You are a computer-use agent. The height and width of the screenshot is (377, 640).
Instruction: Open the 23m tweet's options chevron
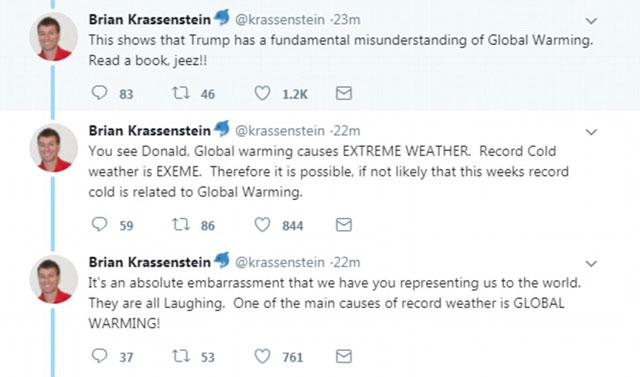[591, 20]
